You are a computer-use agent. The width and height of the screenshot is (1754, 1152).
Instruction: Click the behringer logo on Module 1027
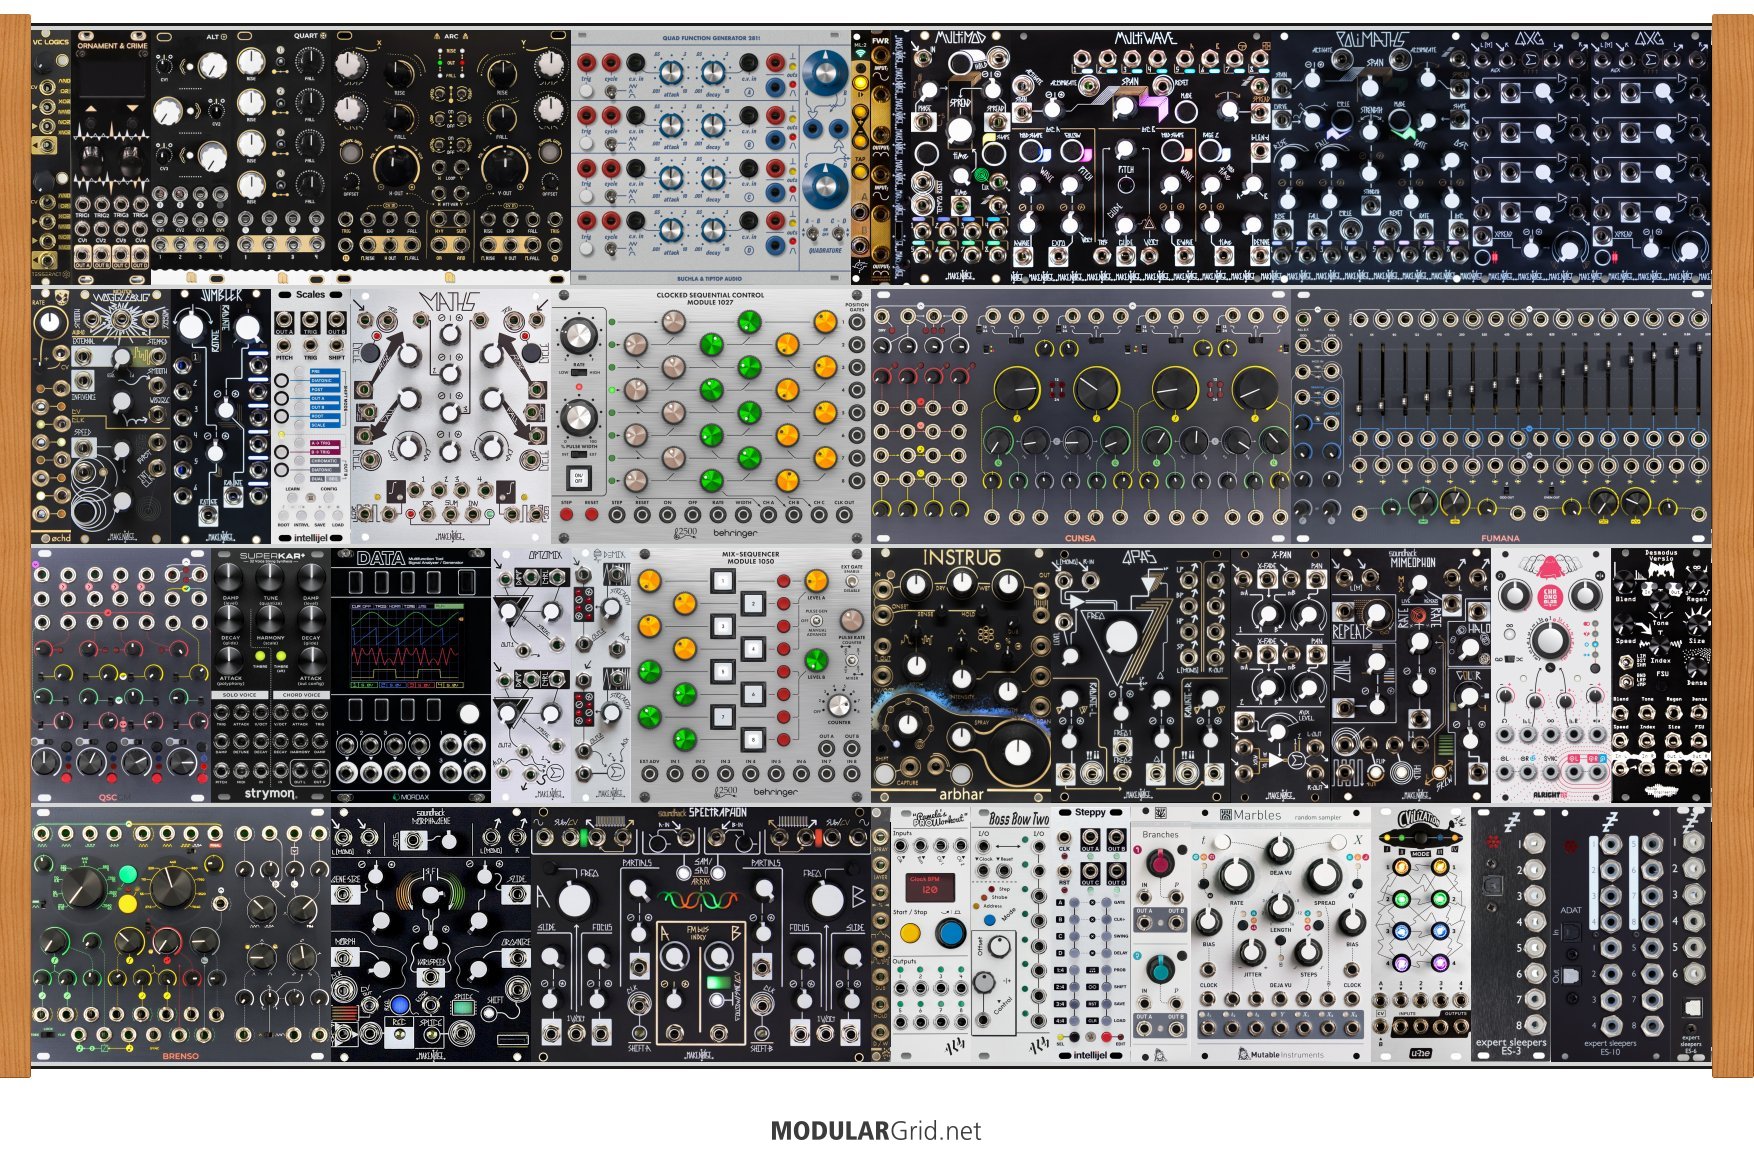734,533
